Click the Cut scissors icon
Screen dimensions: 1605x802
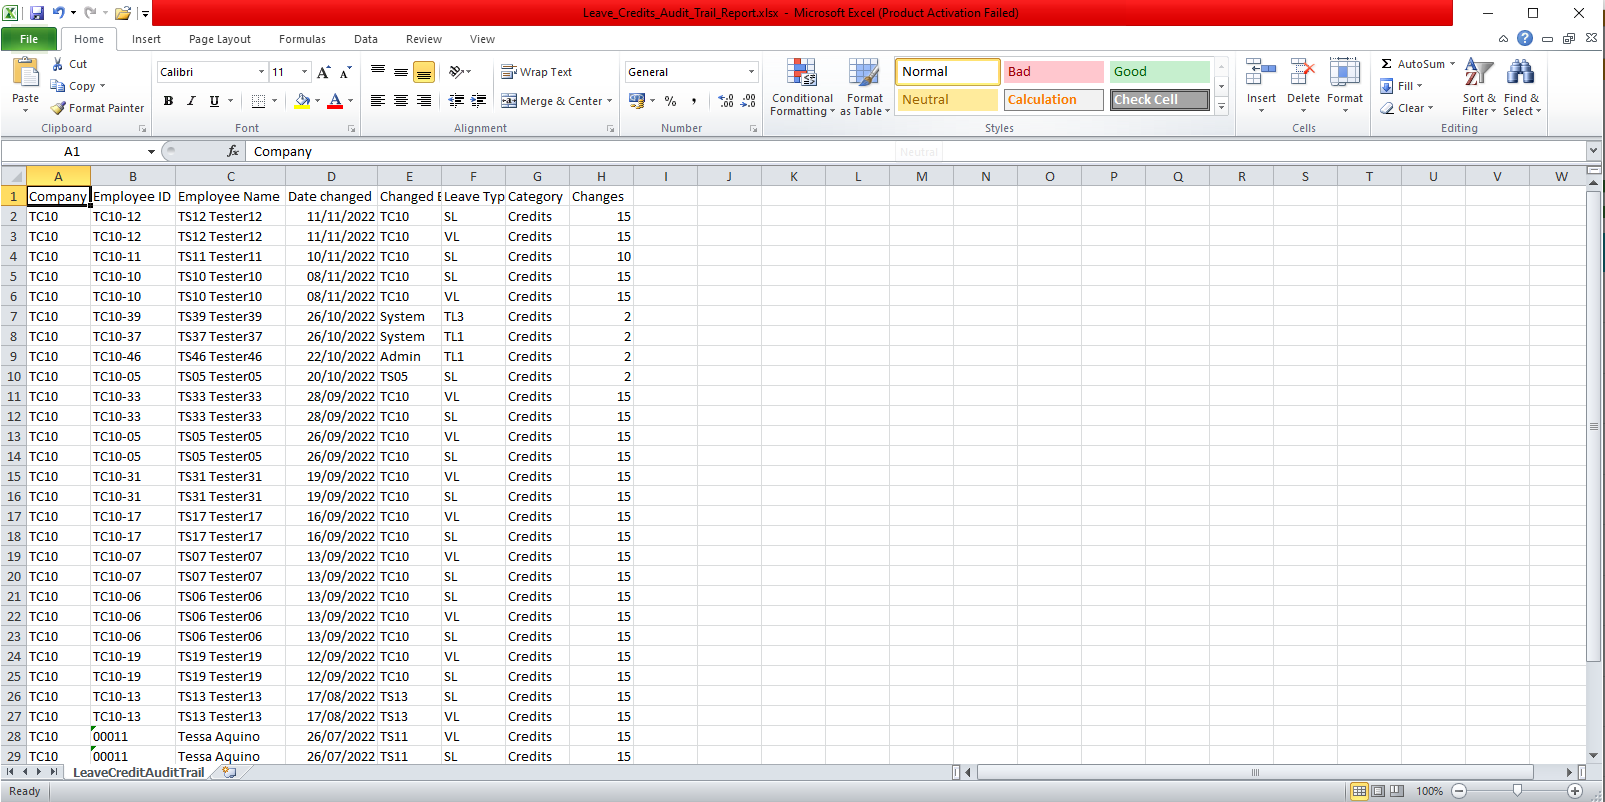tap(58, 64)
